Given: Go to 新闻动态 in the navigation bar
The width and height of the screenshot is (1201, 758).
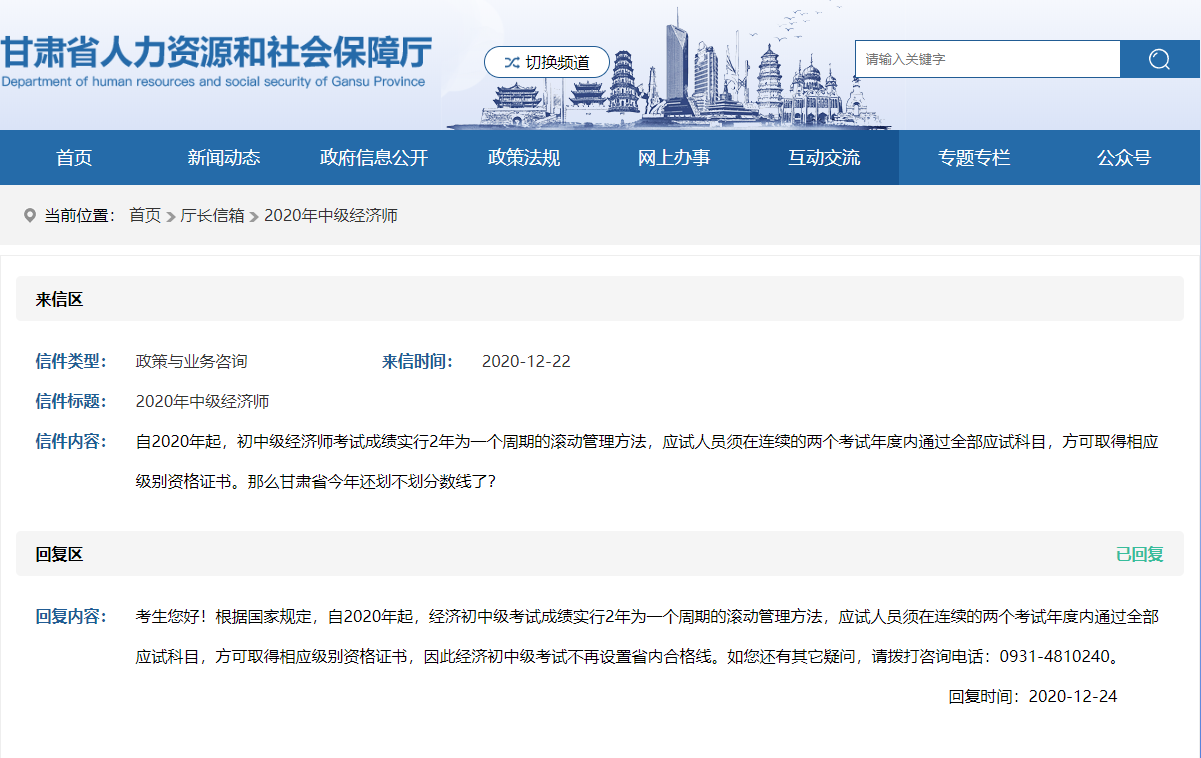Looking at the screenshot, I should pos(224,158).
